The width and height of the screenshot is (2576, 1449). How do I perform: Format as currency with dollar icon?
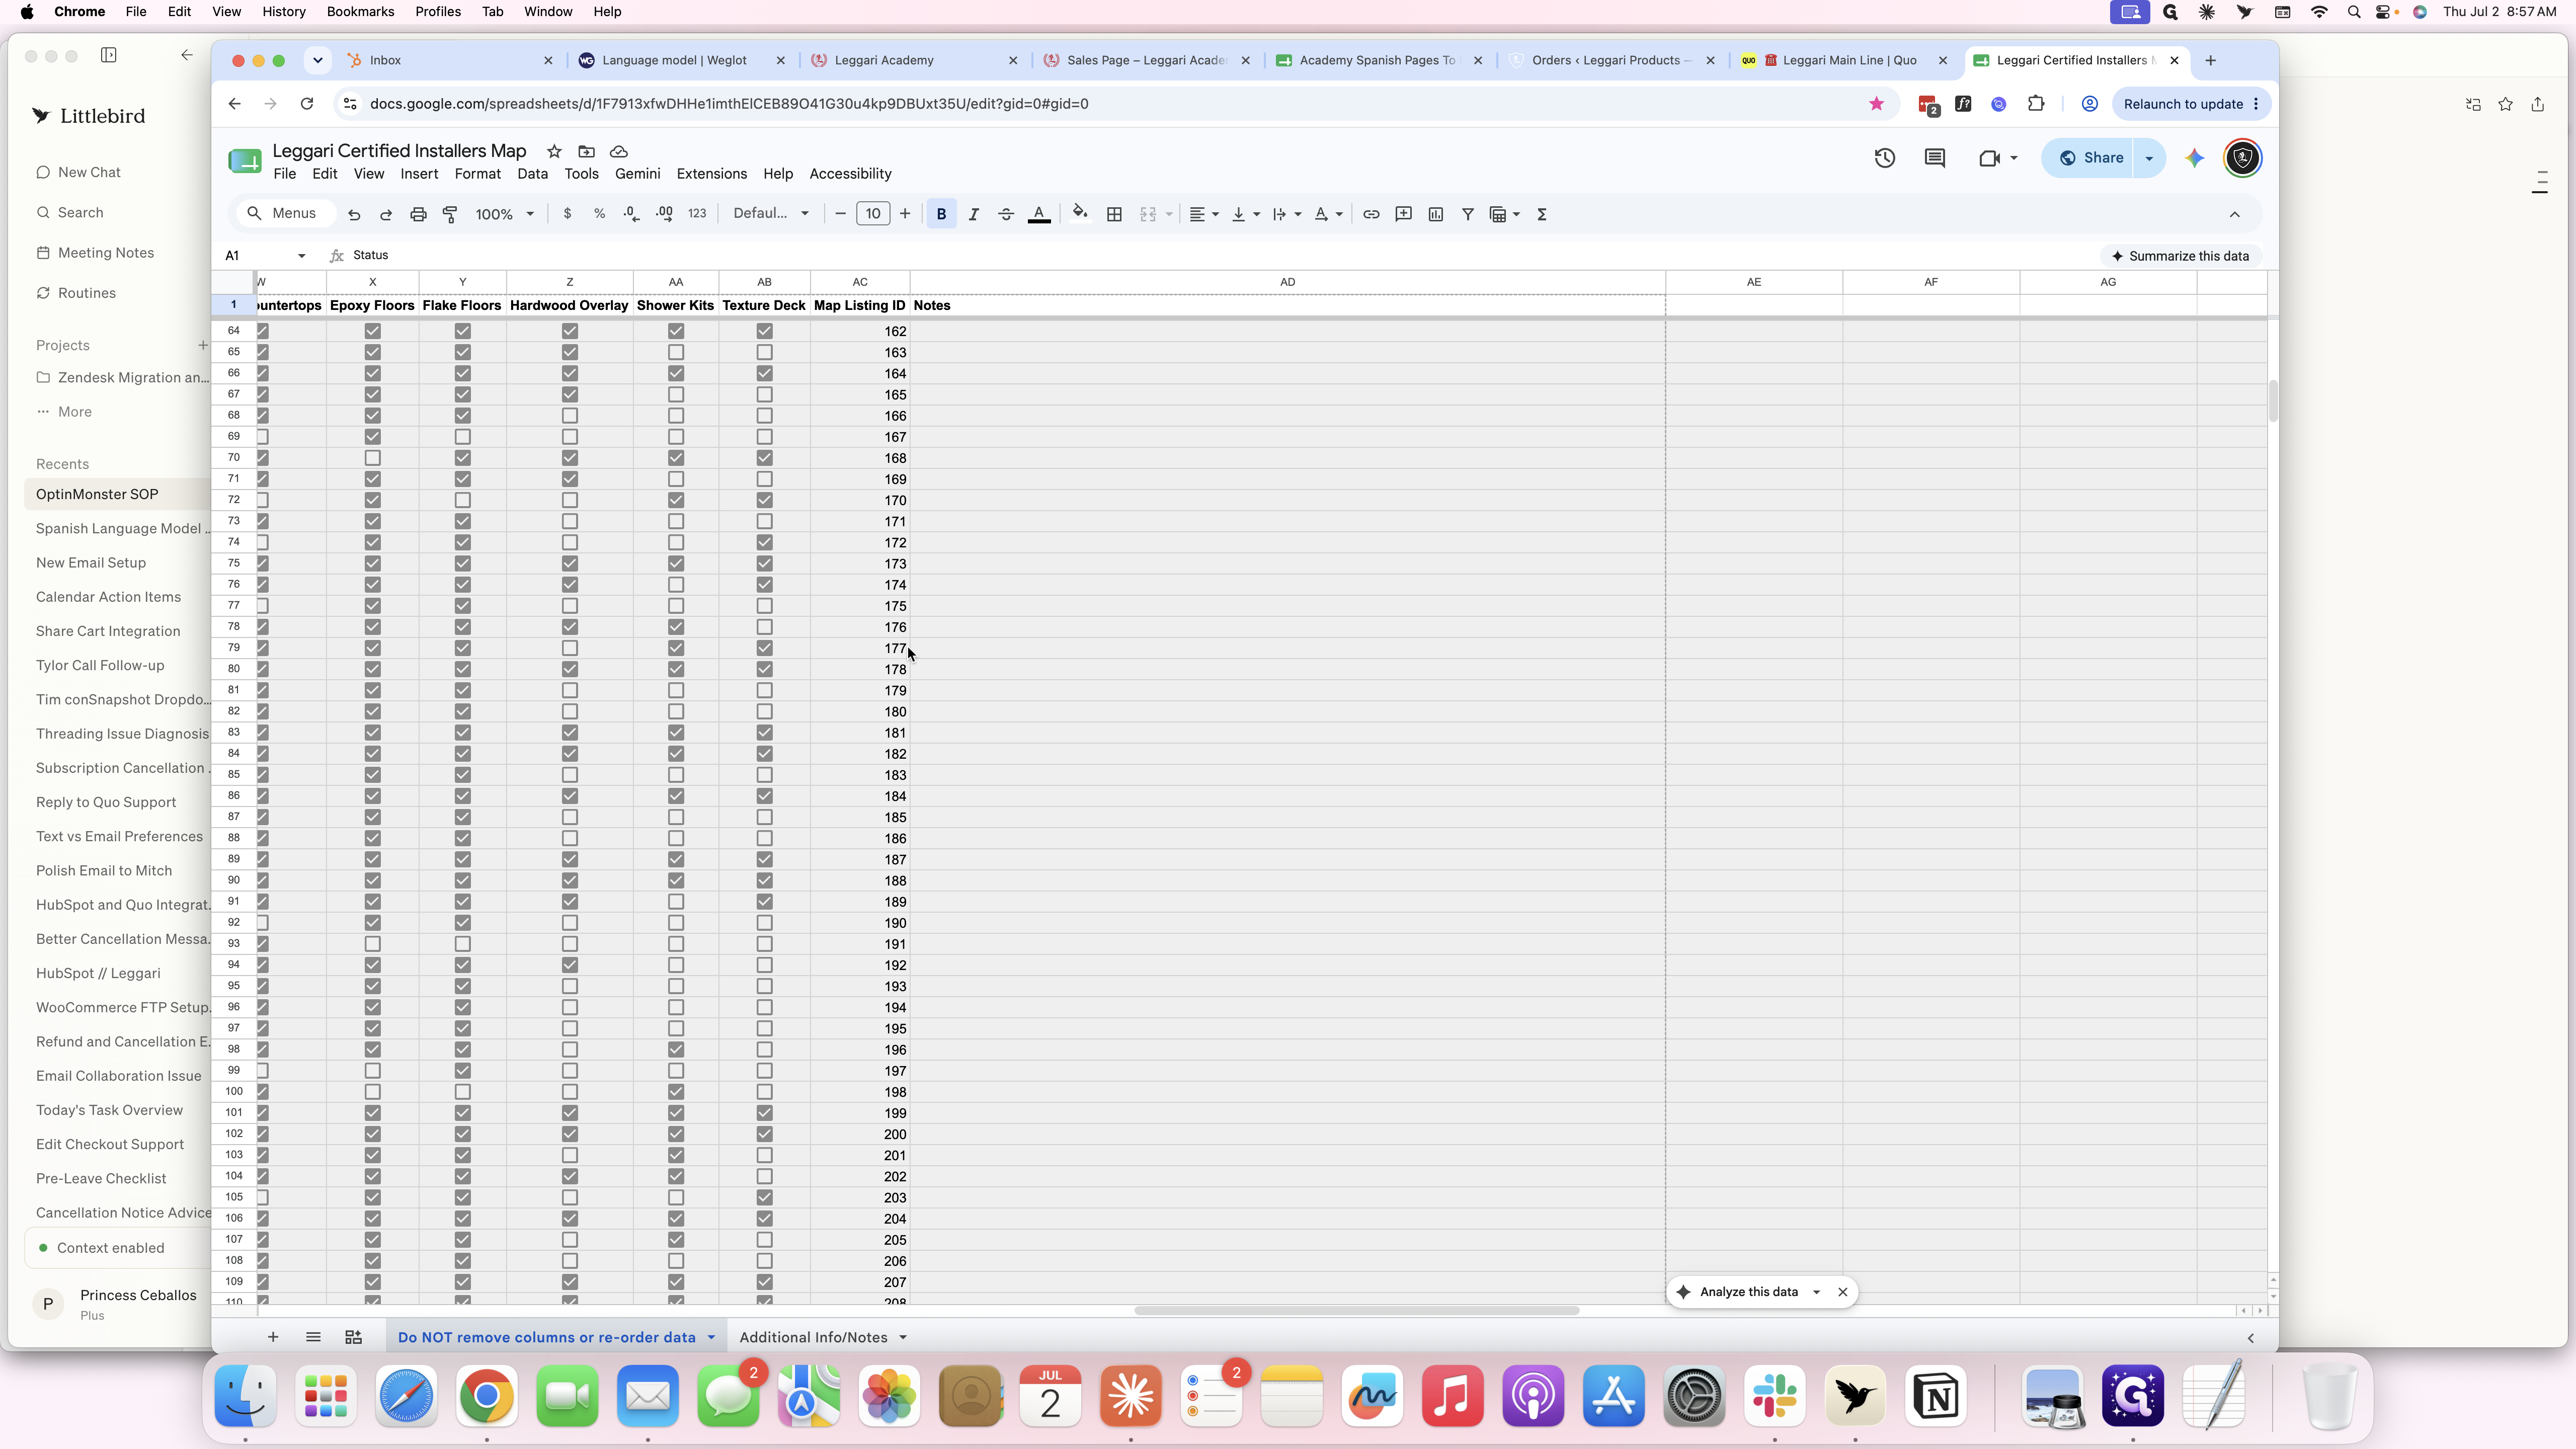pos(567,214)
